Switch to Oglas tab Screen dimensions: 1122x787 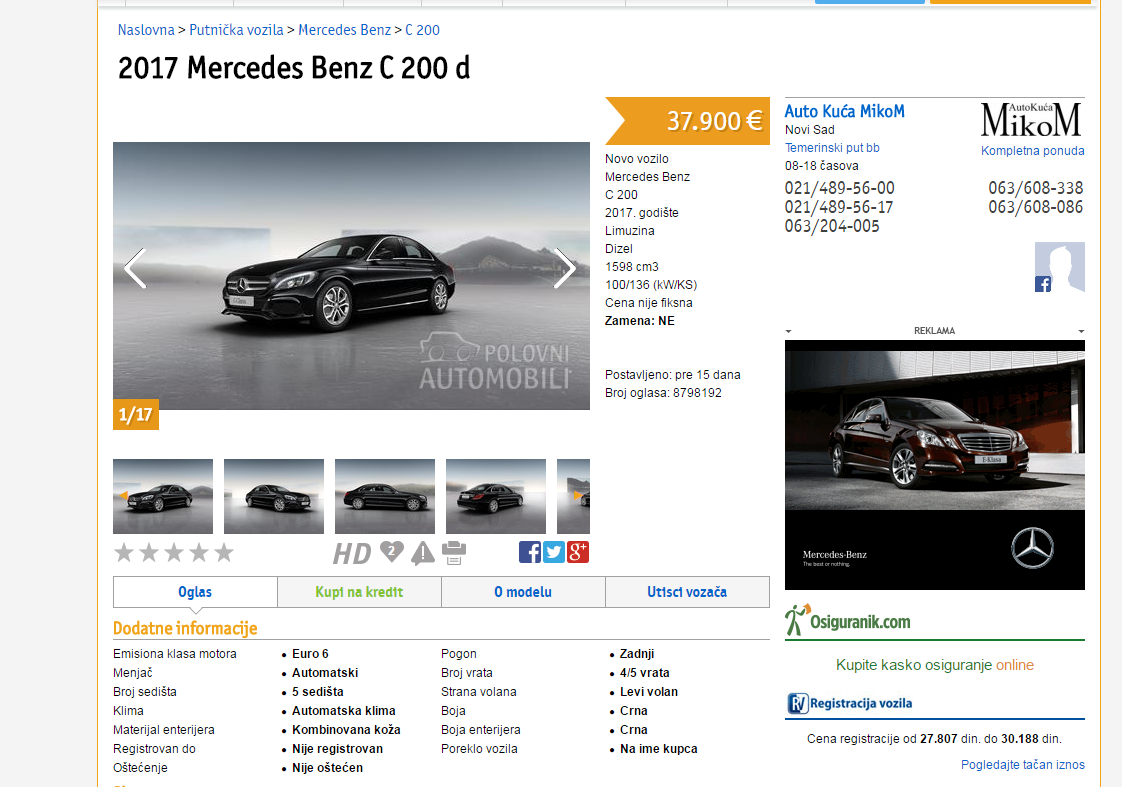pos(195,592)
